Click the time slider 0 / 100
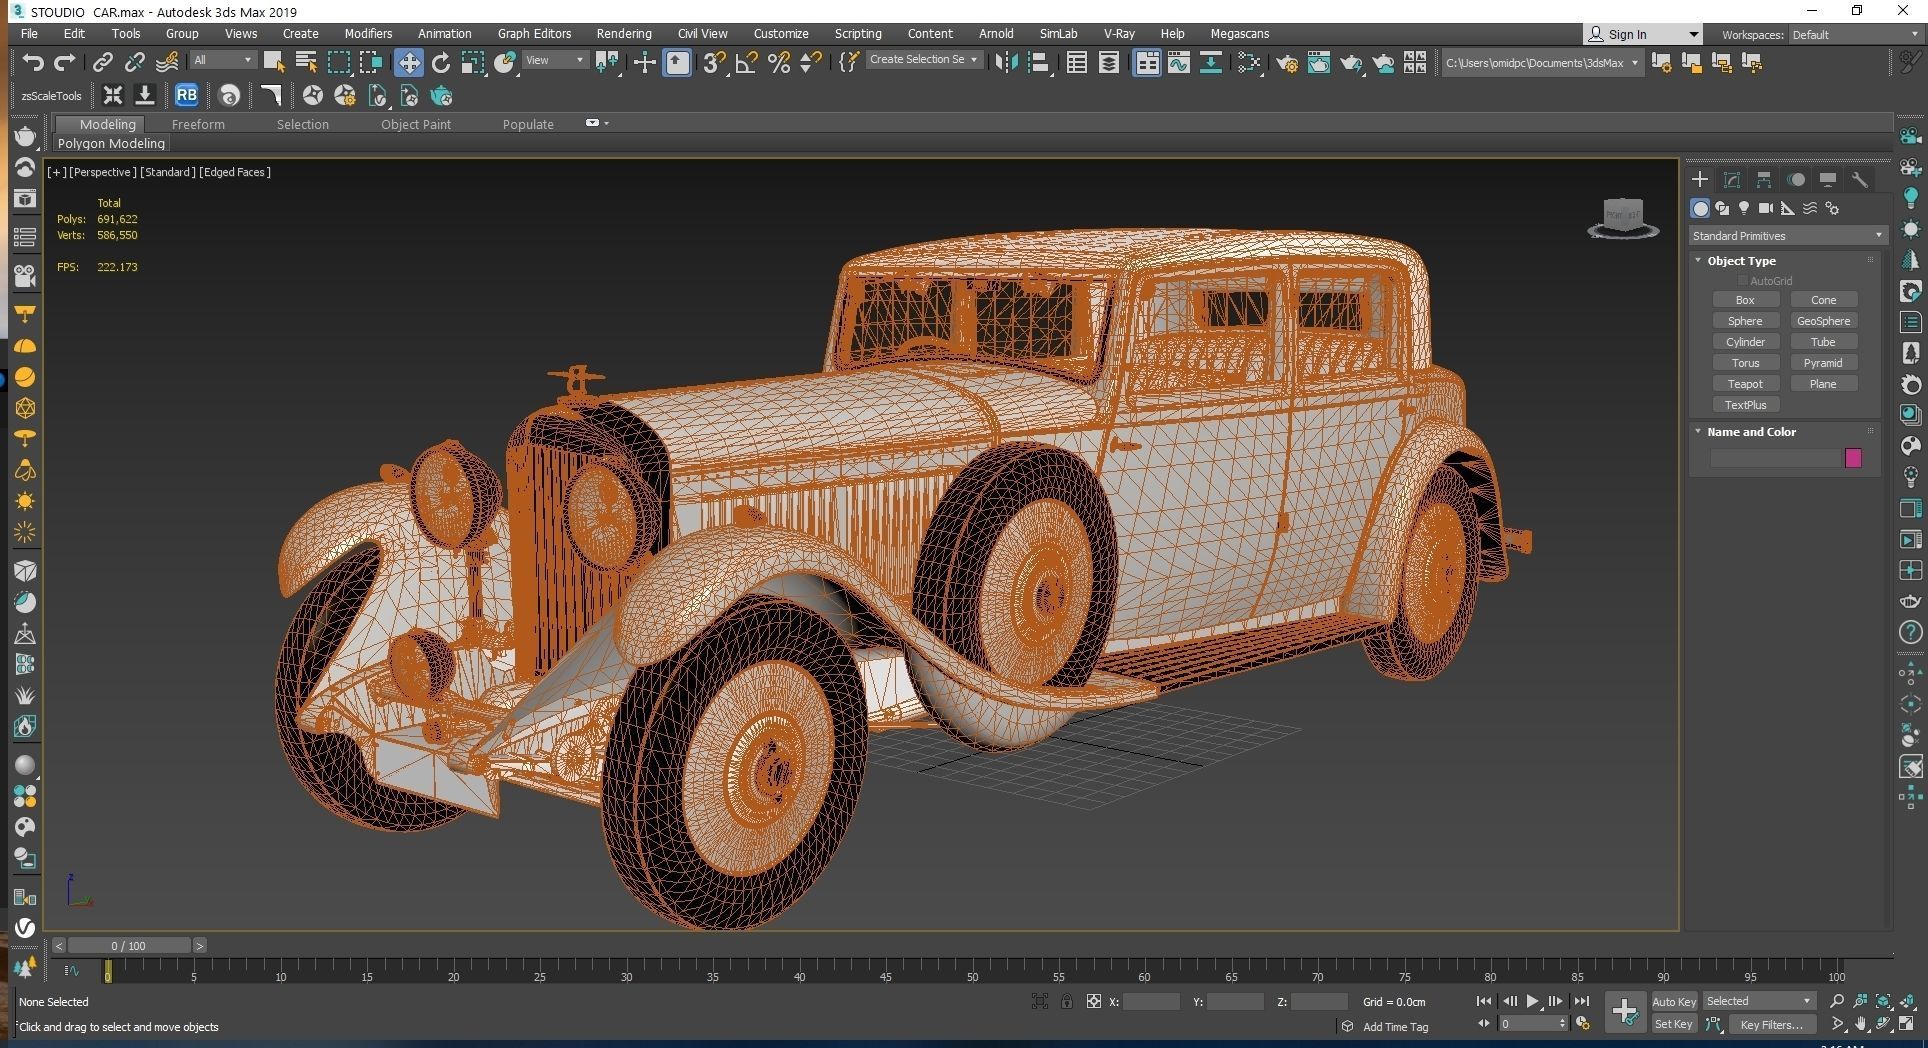This screenshot has height=1048, width=1928. coord(128,945)
